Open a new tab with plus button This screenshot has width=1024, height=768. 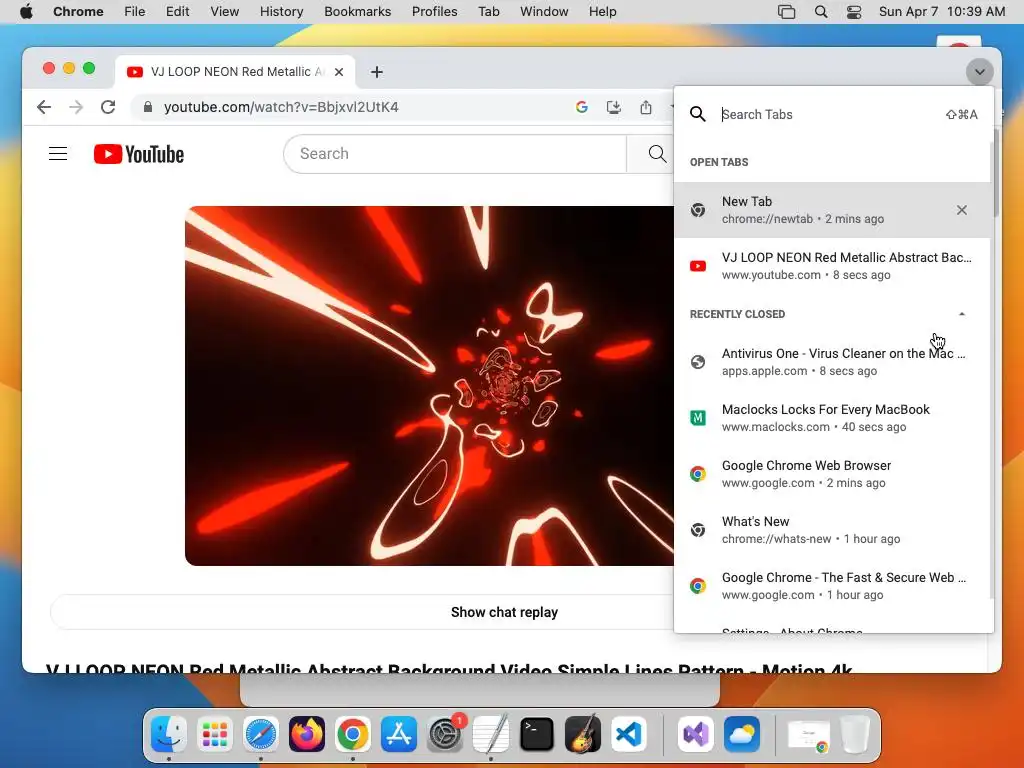click(x=376, y=72)
